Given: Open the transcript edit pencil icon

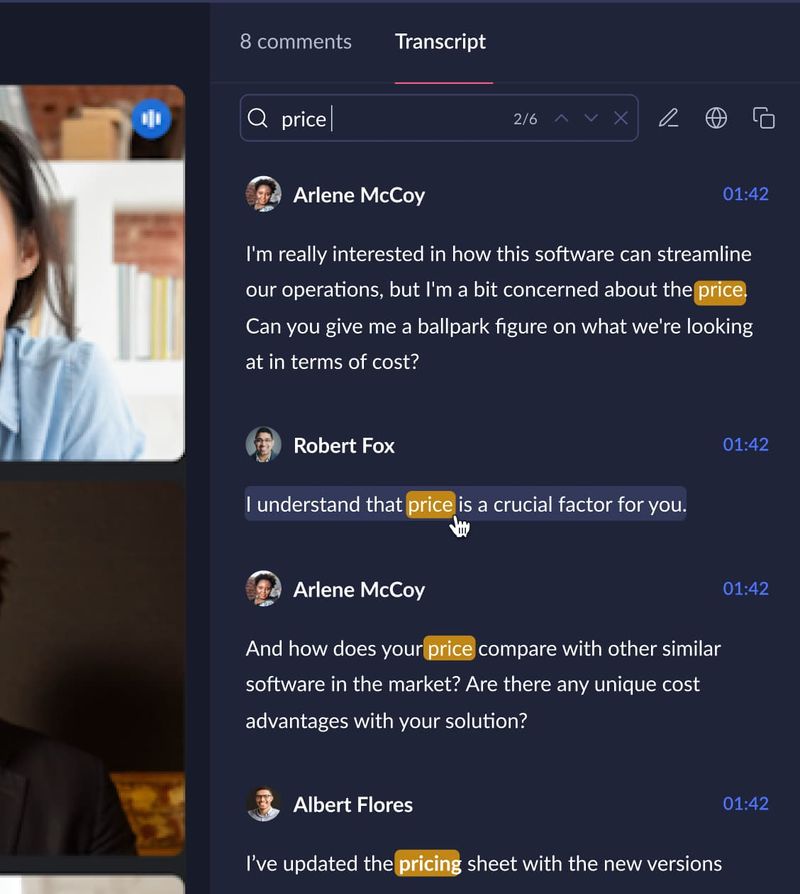Looking at the screenshot, I should pos(668,117).
